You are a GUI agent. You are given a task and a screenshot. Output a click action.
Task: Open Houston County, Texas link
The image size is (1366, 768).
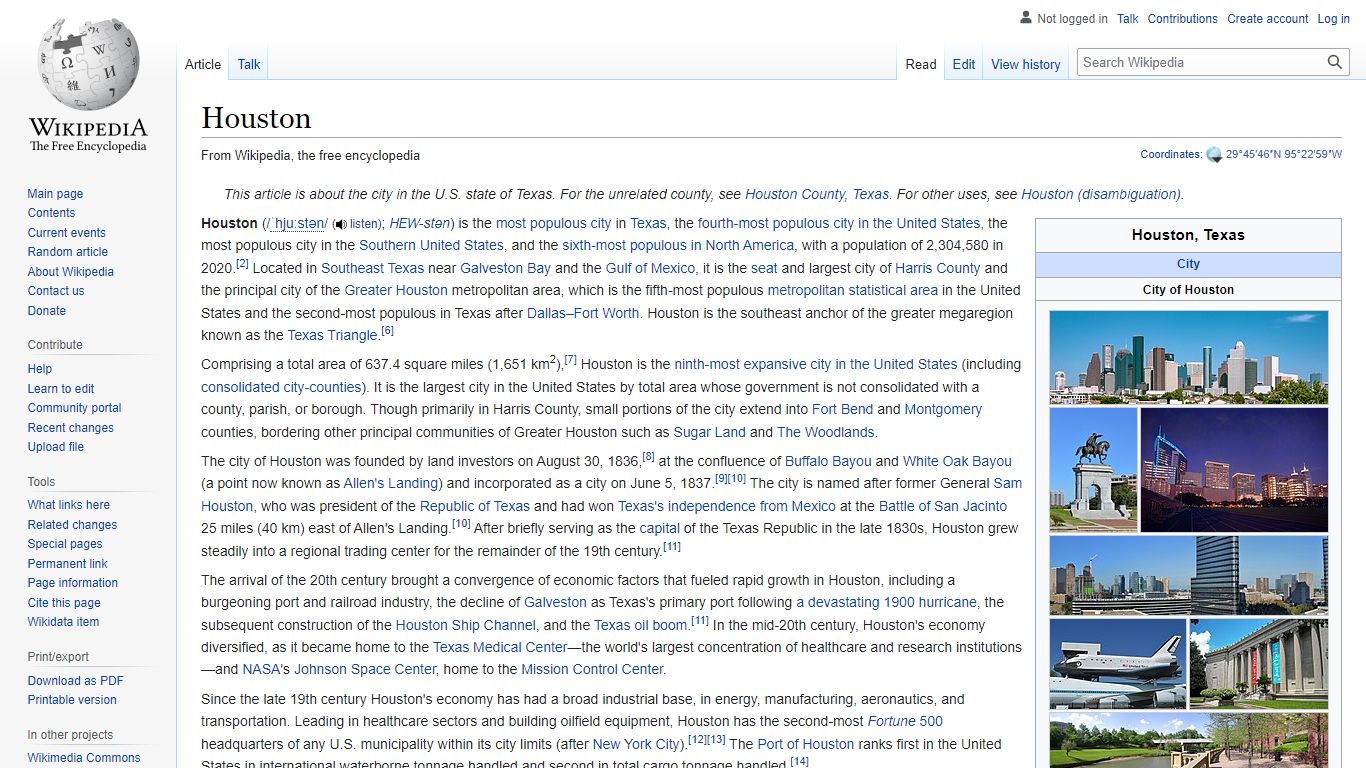point(817,194)
